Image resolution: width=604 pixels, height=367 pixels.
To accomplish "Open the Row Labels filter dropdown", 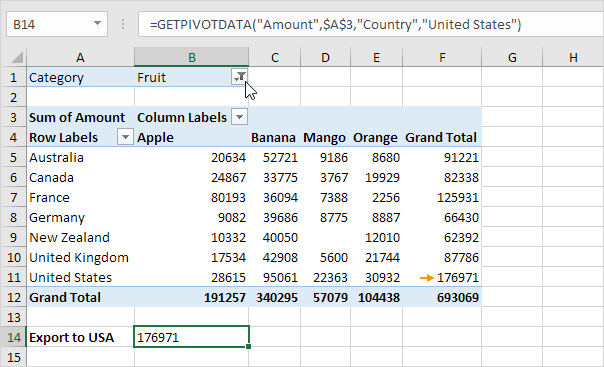I will (125, 137).
